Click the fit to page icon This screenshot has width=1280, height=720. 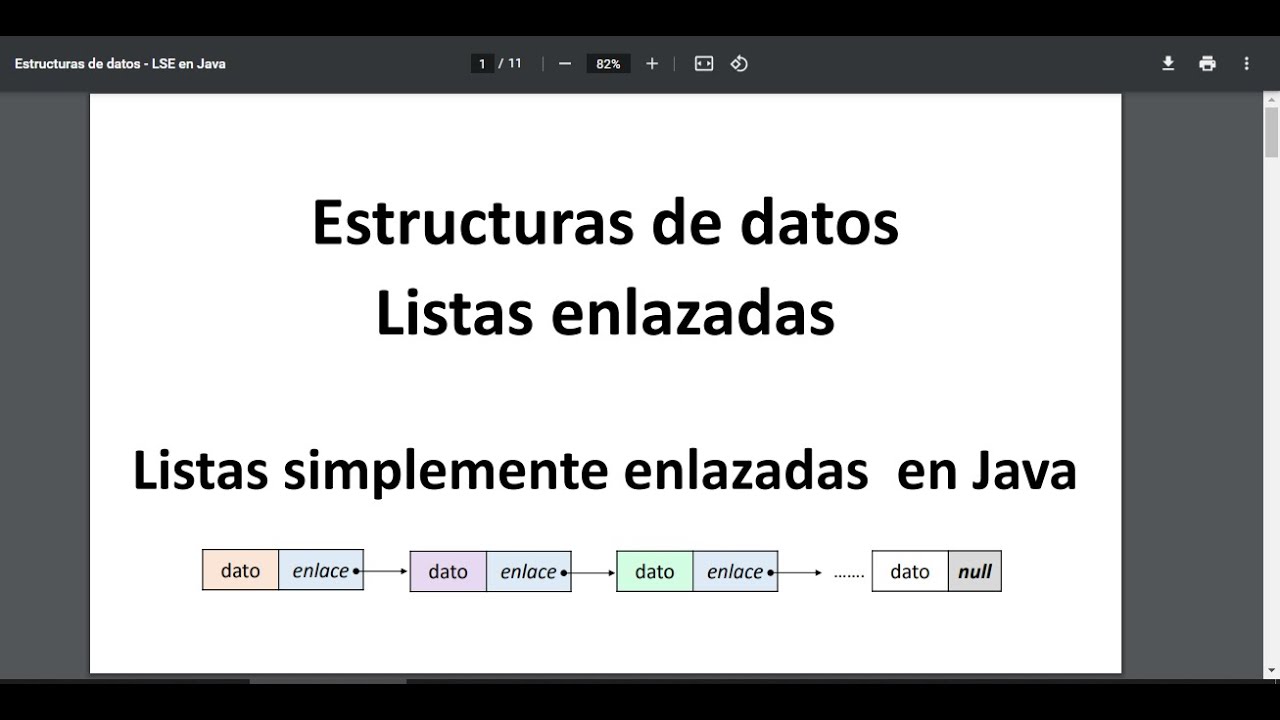click(704, 63)
